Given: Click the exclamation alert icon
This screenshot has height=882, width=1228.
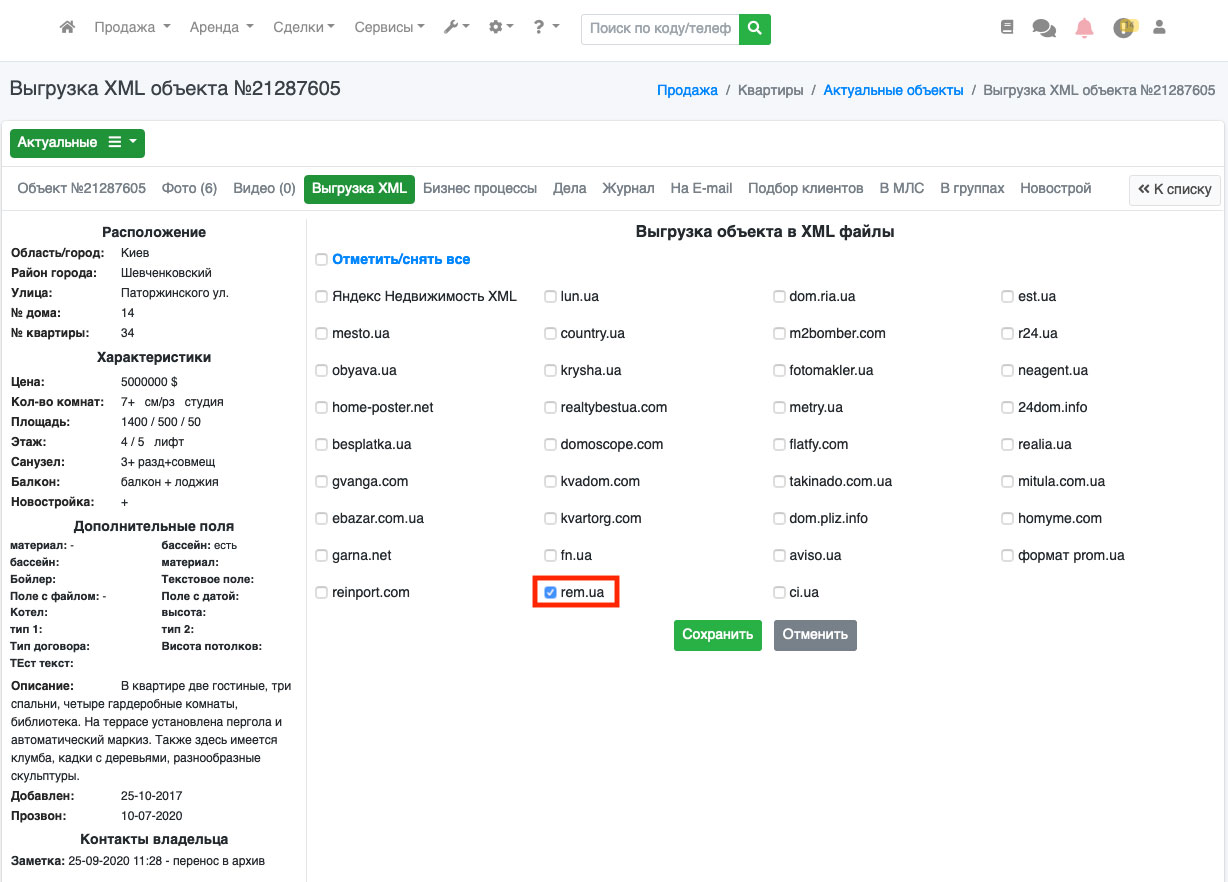Looking at the screenshot, I should [1125, 28].
